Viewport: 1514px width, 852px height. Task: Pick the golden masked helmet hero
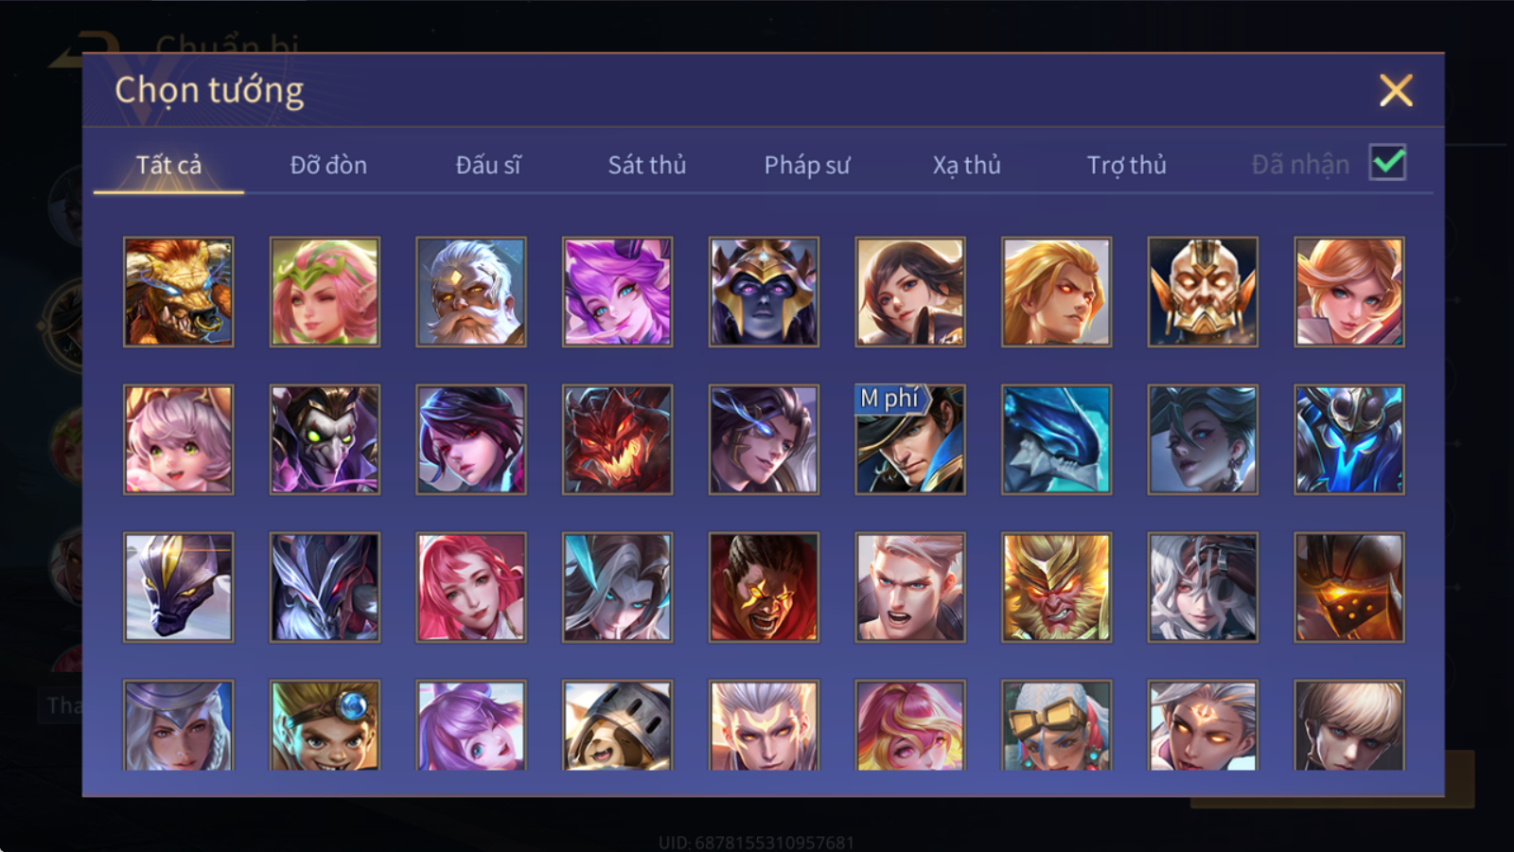[x=1203, y=292]
